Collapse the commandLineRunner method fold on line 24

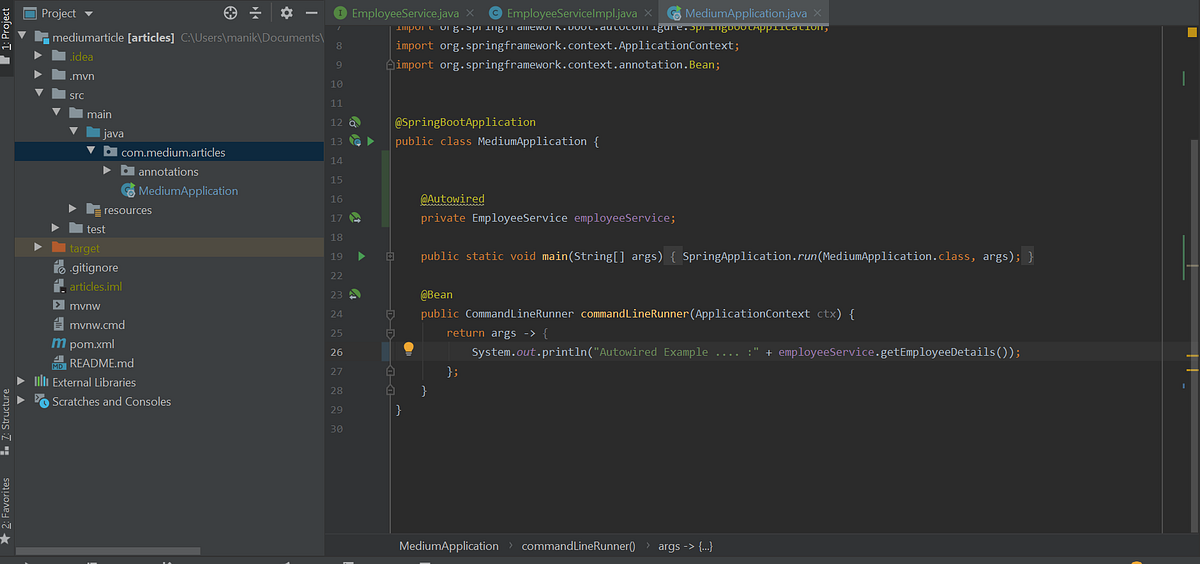390,314
